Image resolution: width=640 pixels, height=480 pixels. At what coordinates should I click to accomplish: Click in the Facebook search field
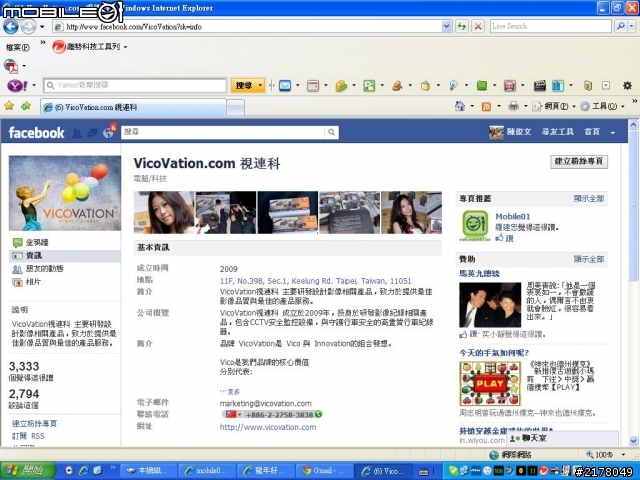pyautogui.click(x=223, y=132)
